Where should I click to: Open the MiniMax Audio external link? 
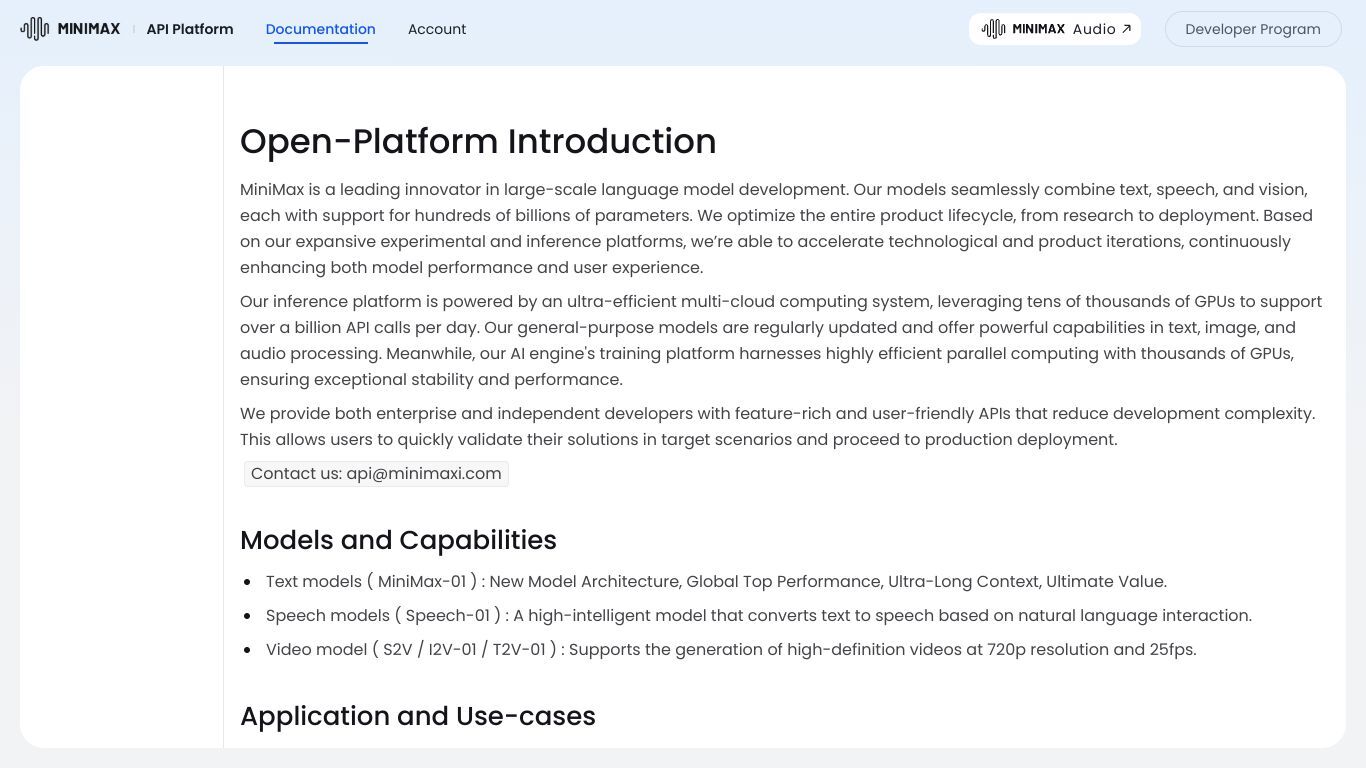point(1055,29)
